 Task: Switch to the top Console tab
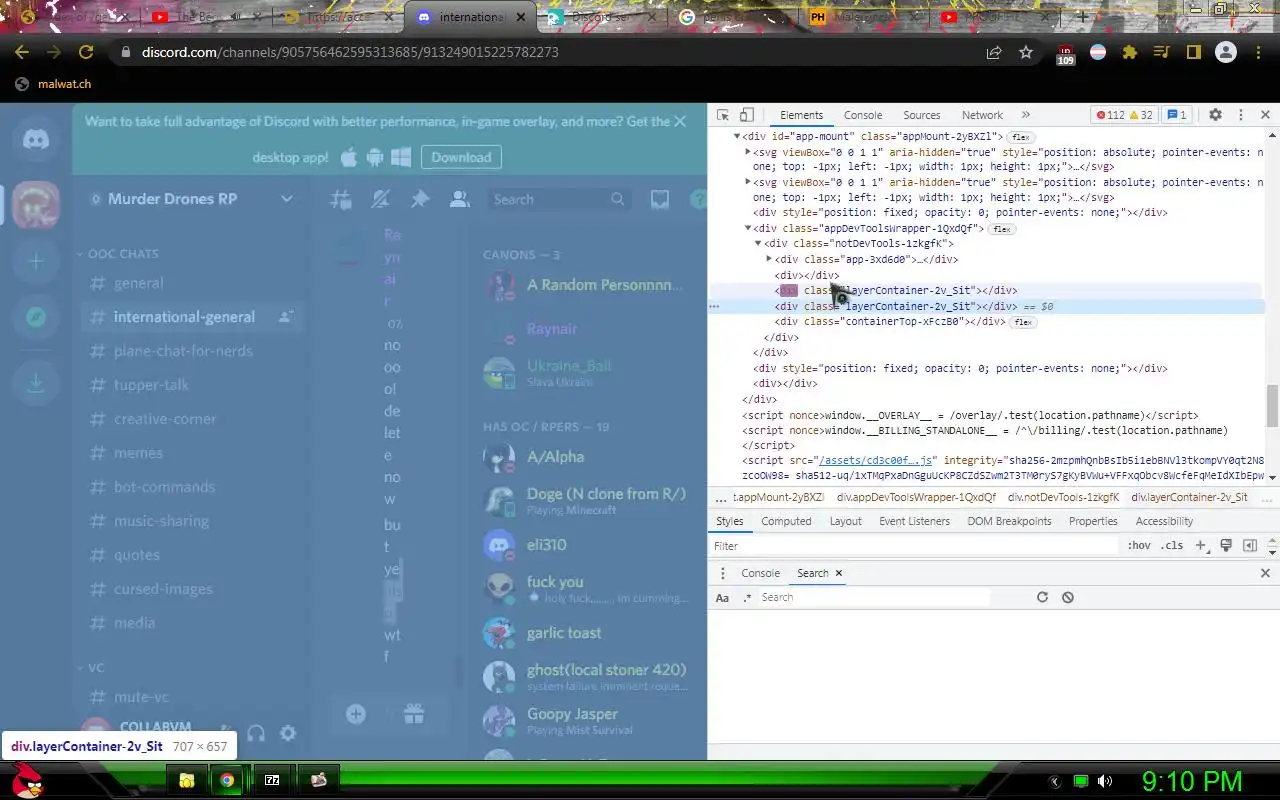(x=863, y=115)
